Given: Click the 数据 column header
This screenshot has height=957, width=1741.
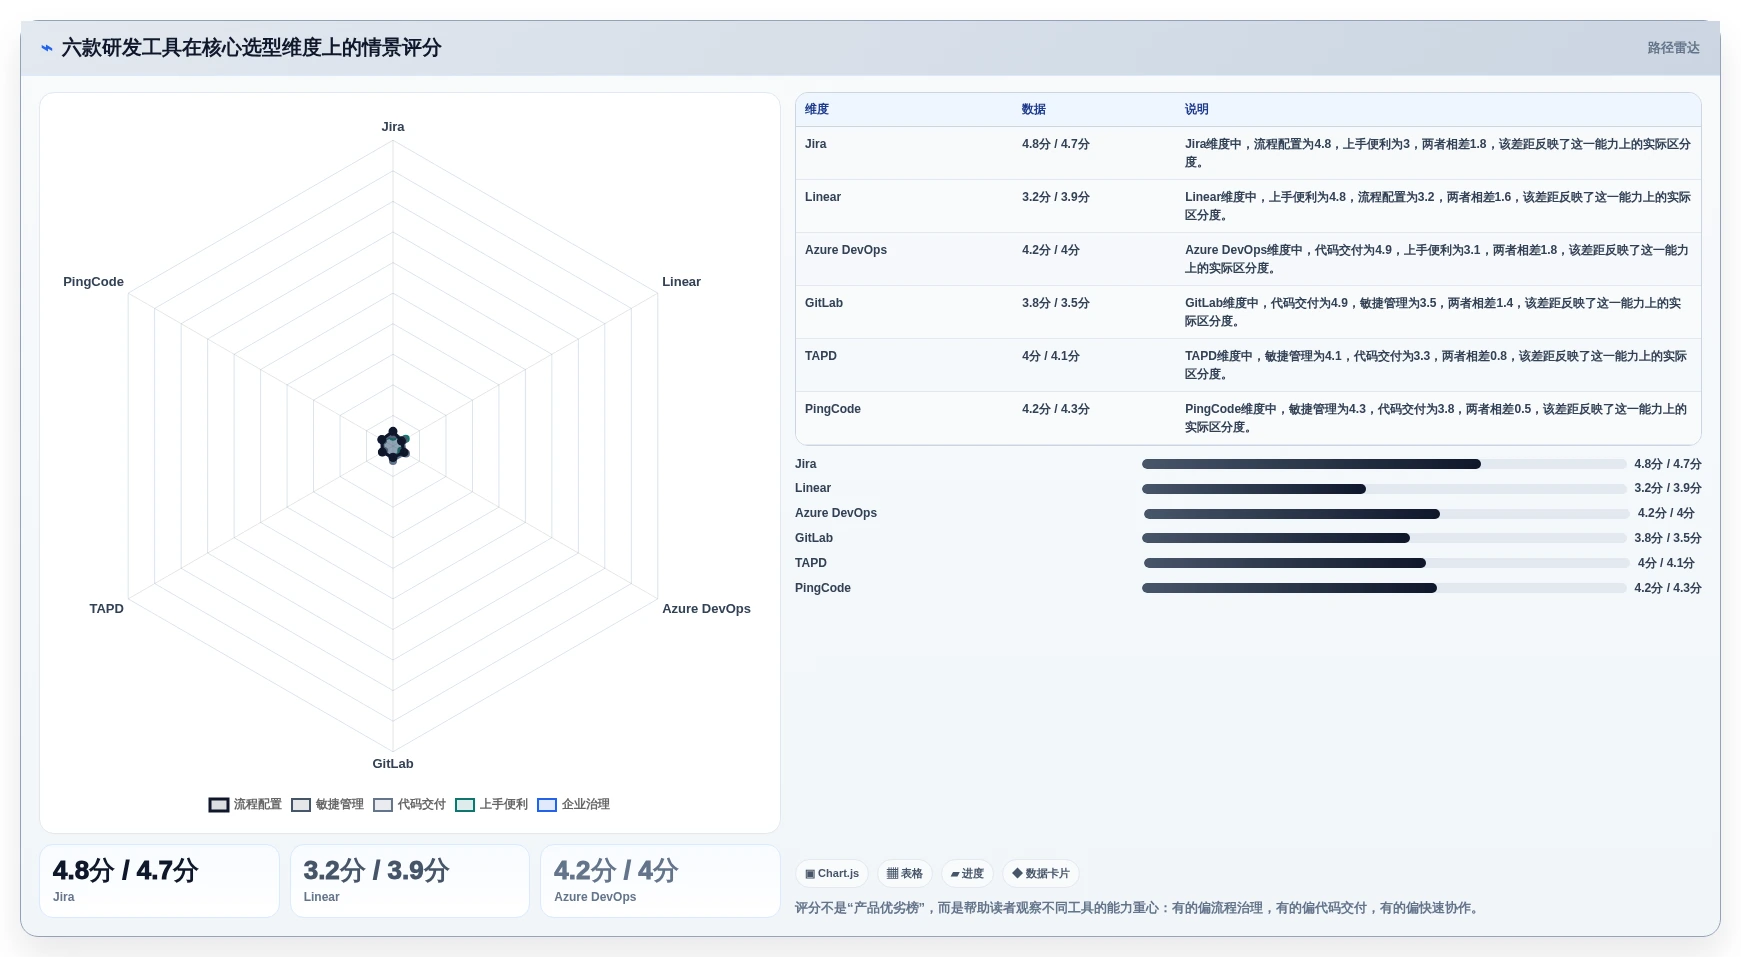Looking at the screenshot, I should [1034, 109].
